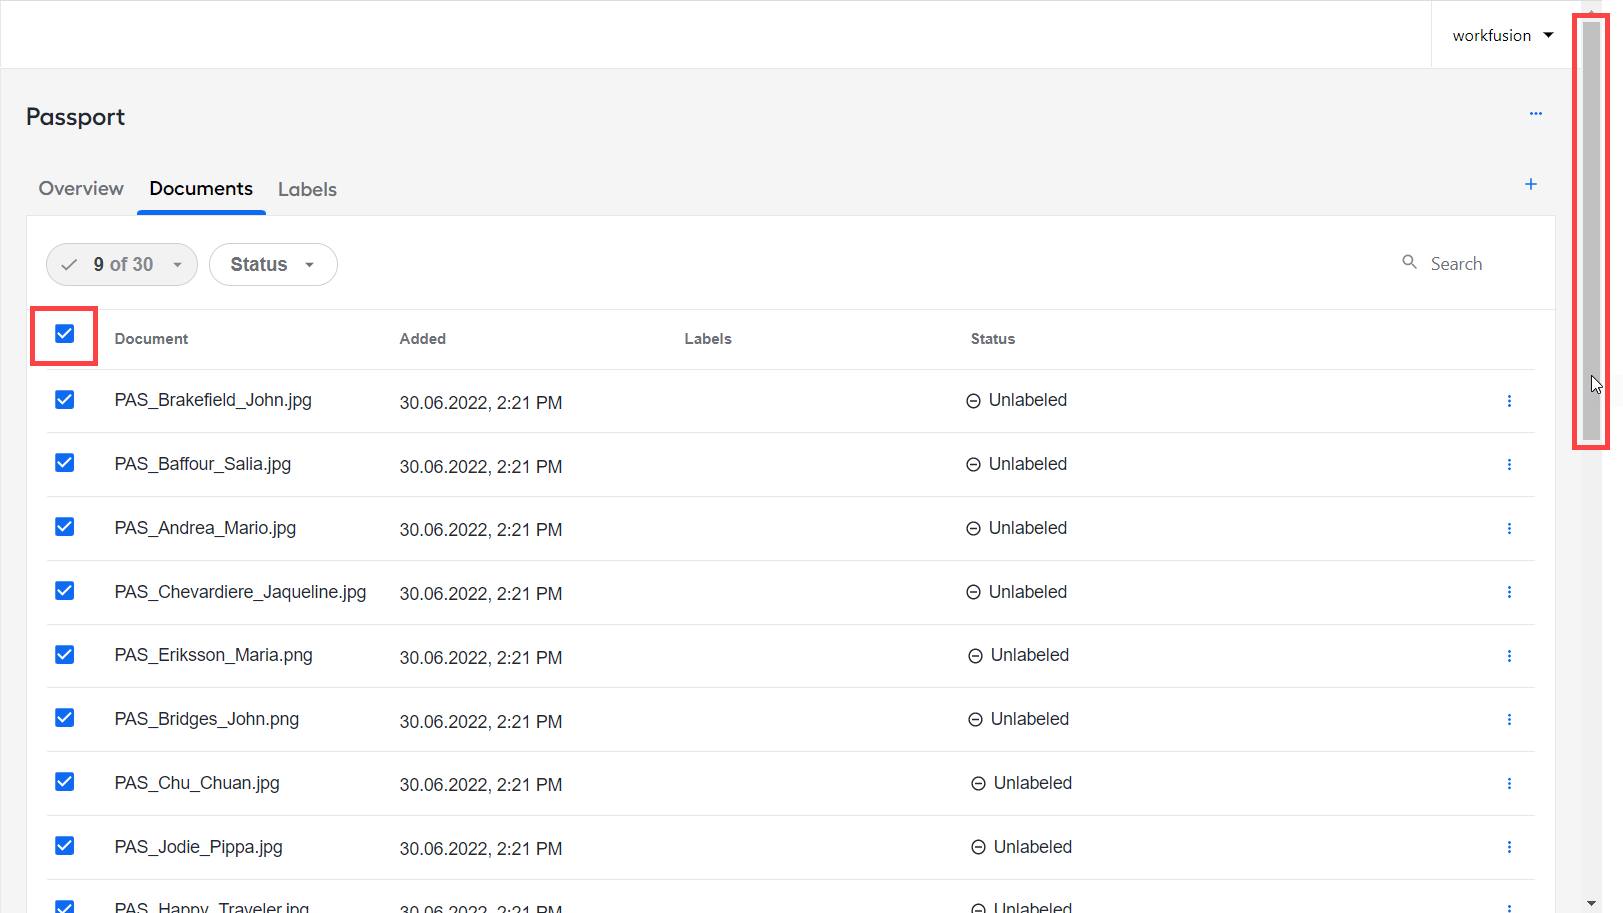Open the 9 of 30 selection dropdown
Image resolution: width=1623 pixels, height=913 pixels.
(x=122, y=265)
